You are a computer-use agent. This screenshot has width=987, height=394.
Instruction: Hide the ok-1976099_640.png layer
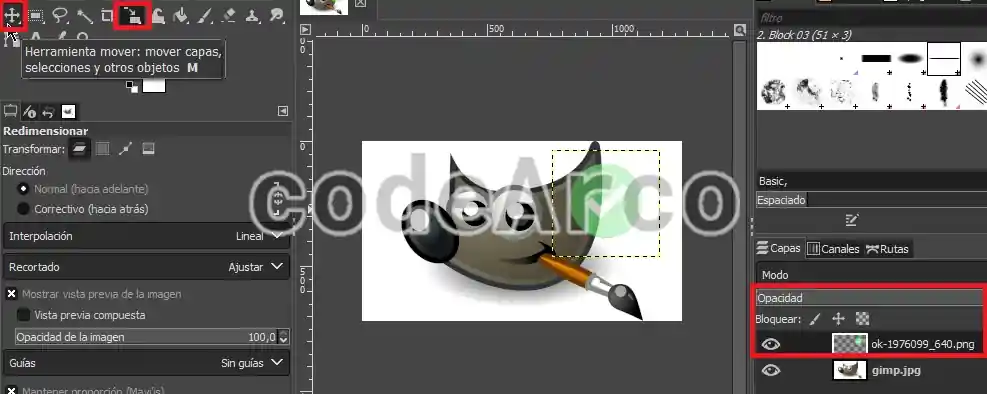(x=770, y=344)
